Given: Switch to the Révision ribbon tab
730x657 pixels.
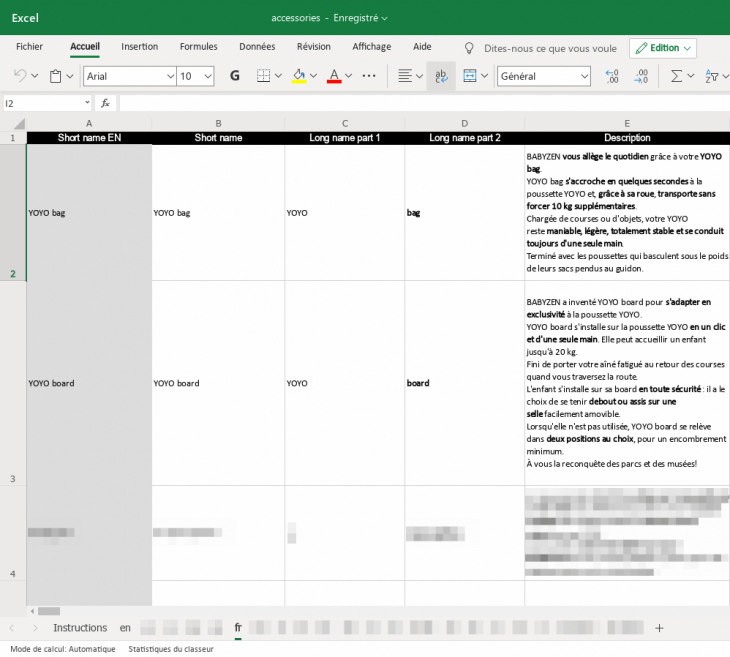Looking at the screenshot, I should click(x=314, y=47).
